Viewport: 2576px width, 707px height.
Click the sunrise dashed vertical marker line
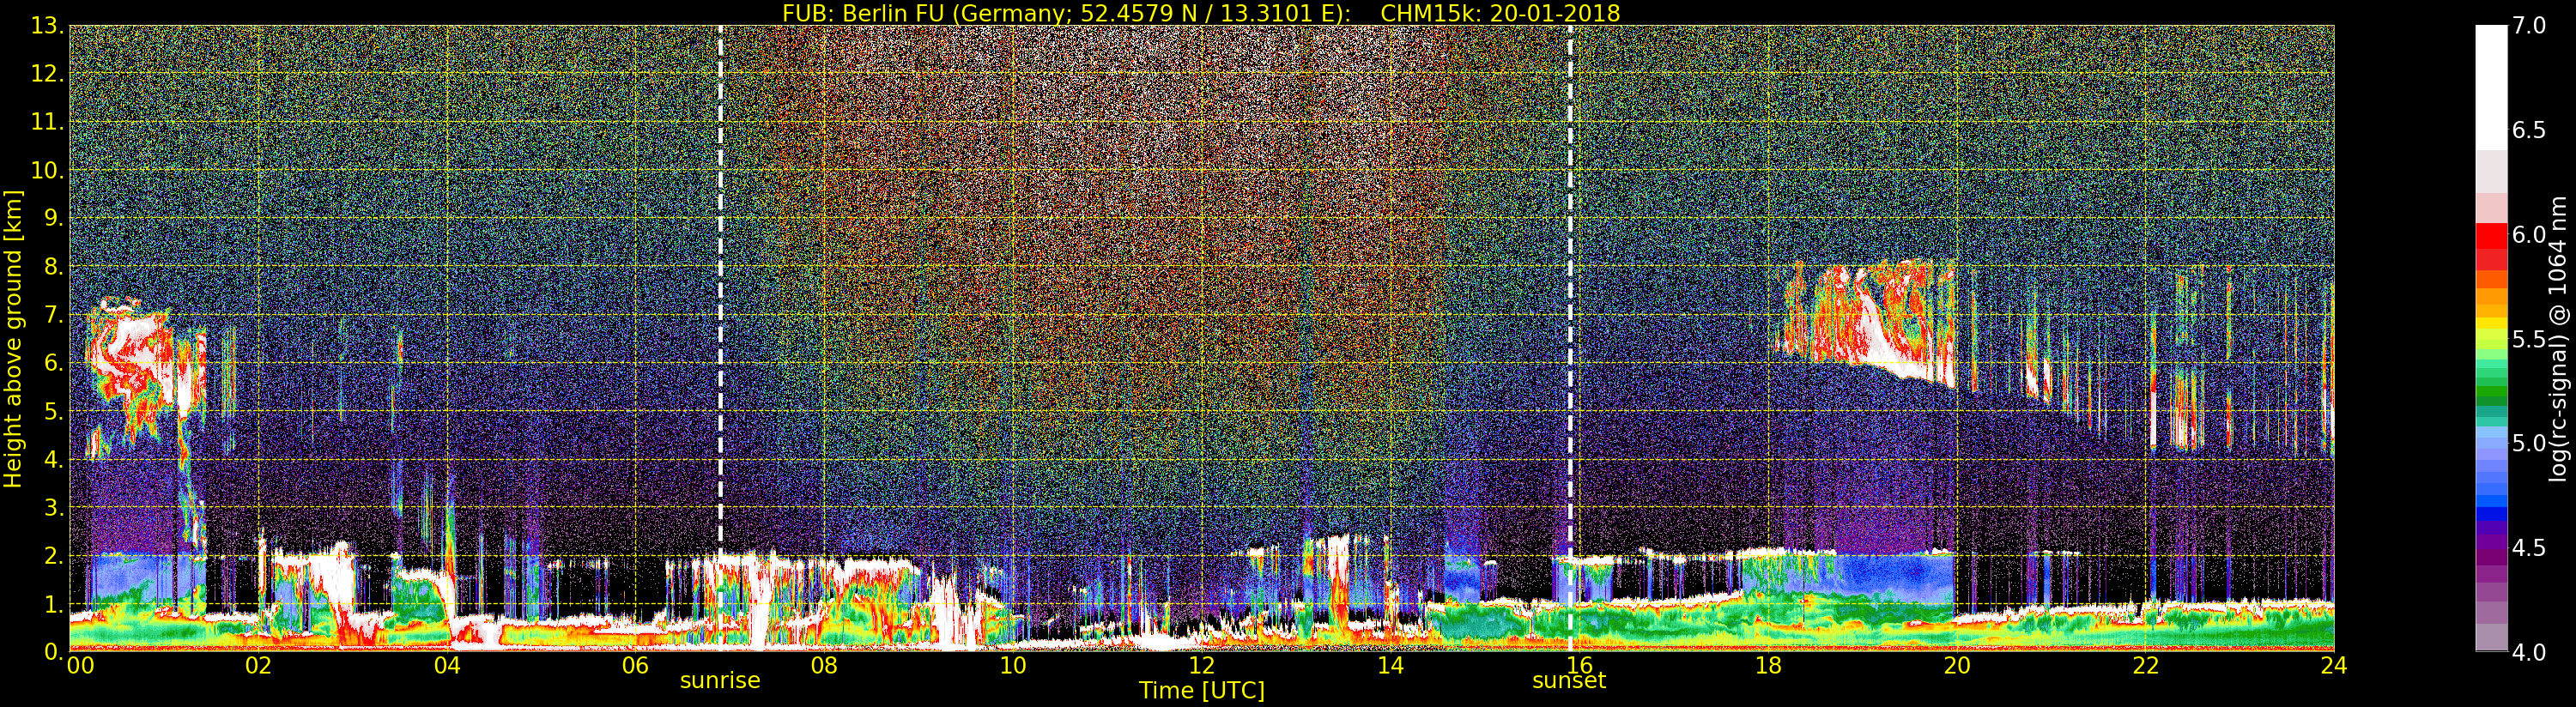720,338
